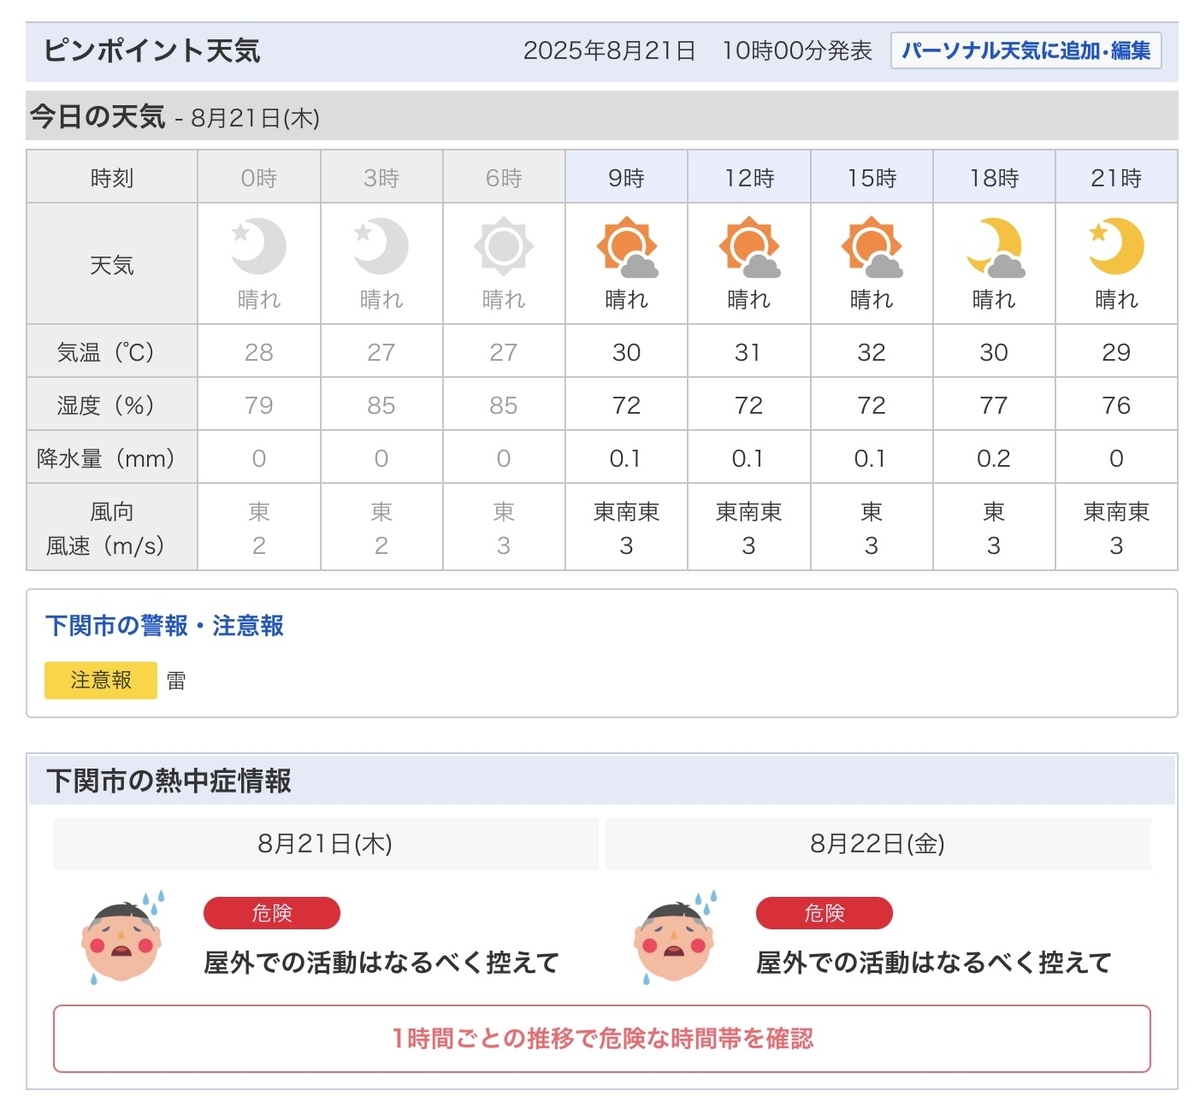1200x1114 pixels.
Task: Click 屋外での活動はなるべく控えて under 8月21日
Action: click(381, 962)
